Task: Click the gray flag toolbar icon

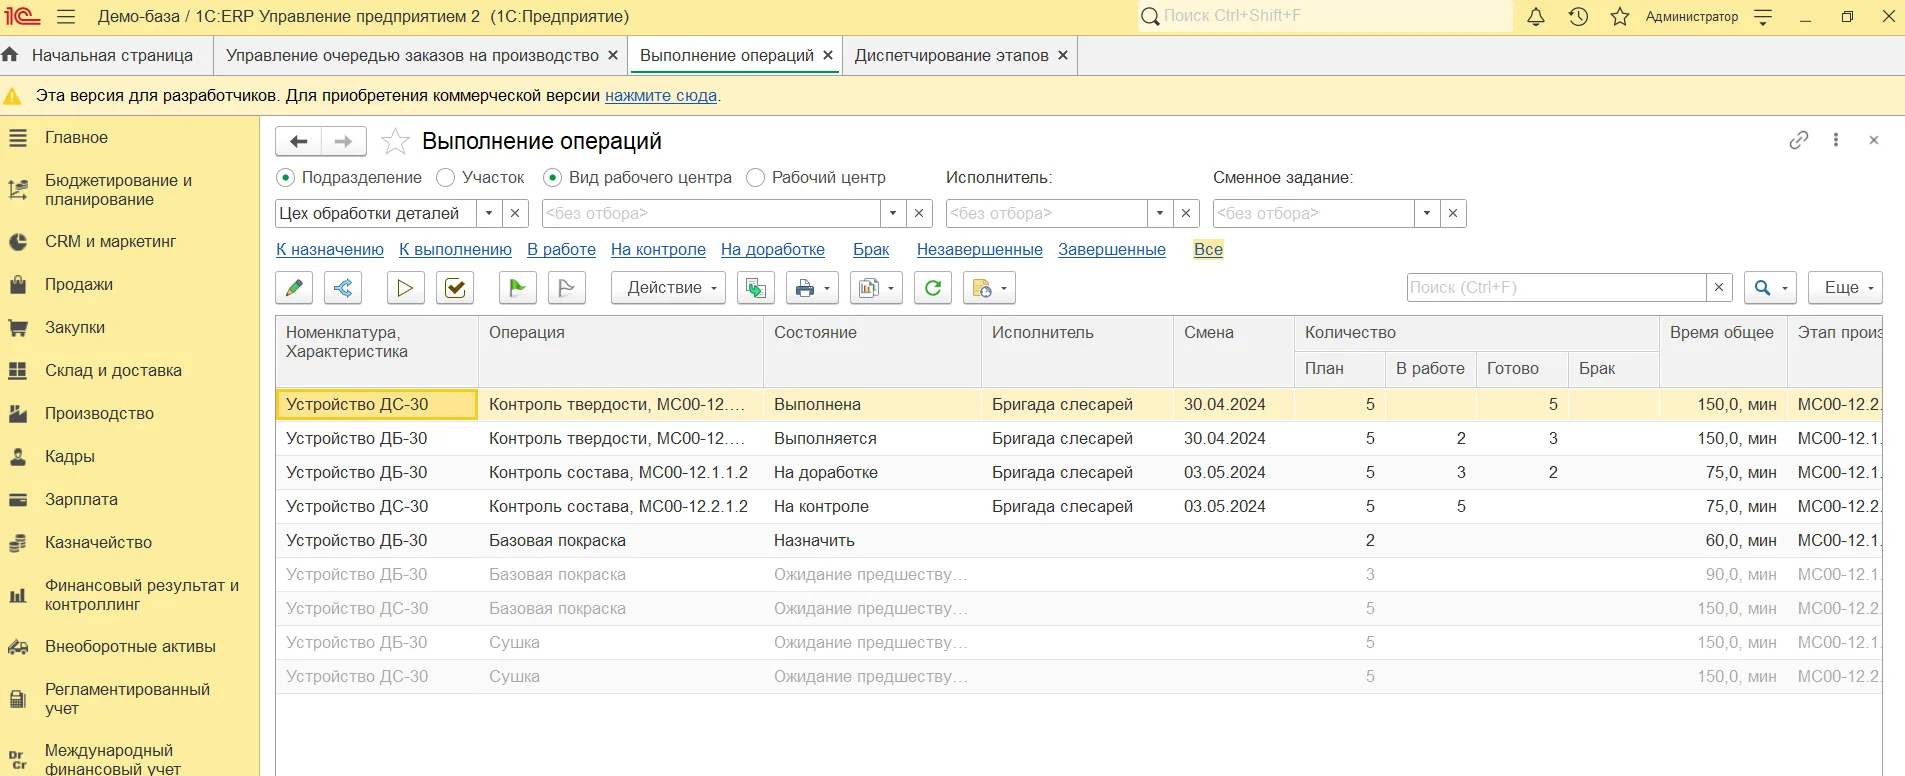Action: pos(567,288)
